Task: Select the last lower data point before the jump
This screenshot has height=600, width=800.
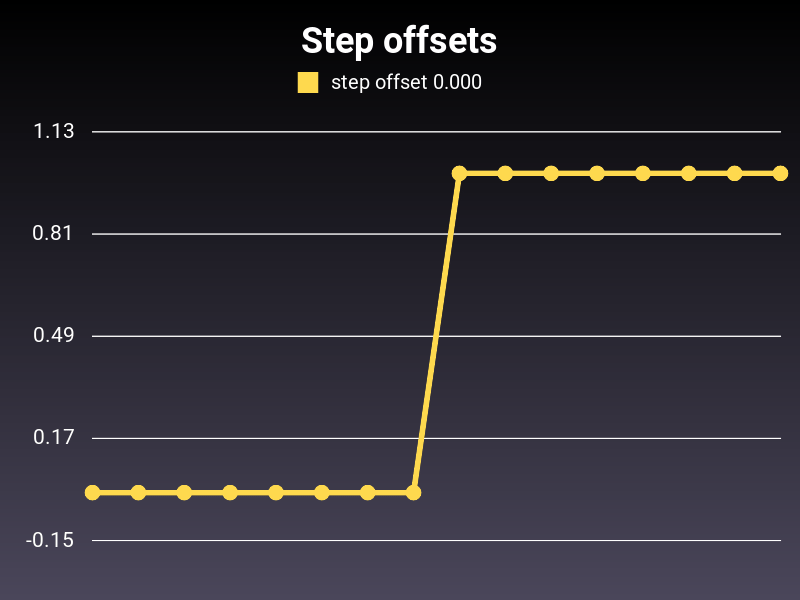Action: point(413,492)
